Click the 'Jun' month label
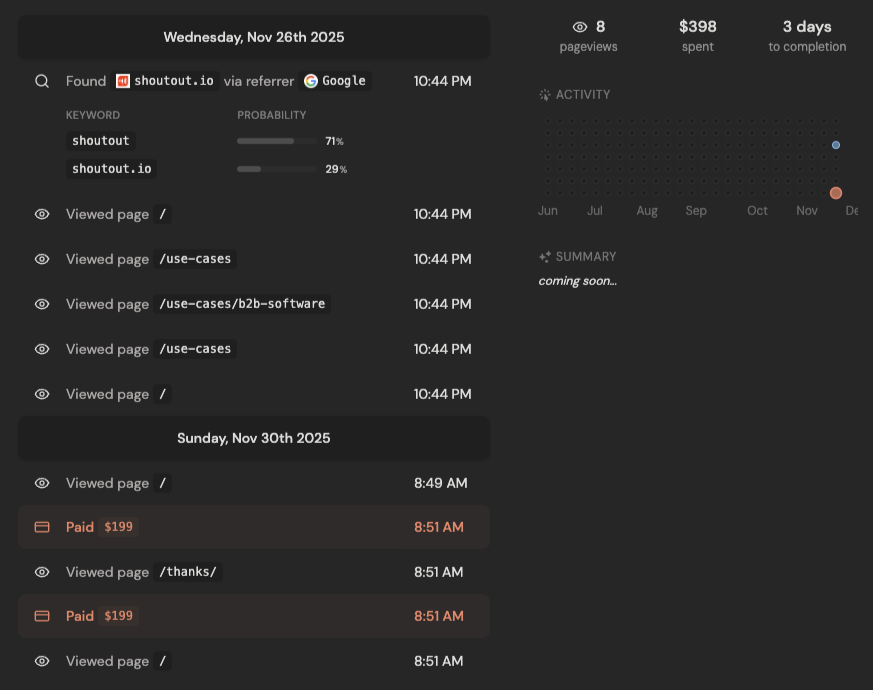The height and width of the screenshot is (690, 873). point(548,211)
